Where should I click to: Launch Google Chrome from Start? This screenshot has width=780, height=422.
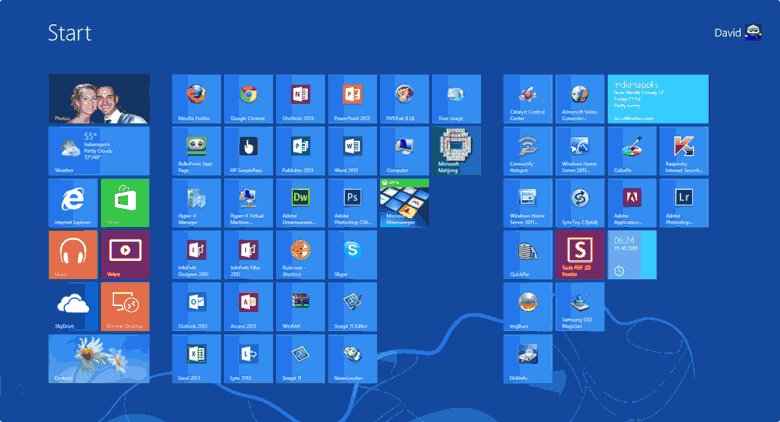[248, 99]
